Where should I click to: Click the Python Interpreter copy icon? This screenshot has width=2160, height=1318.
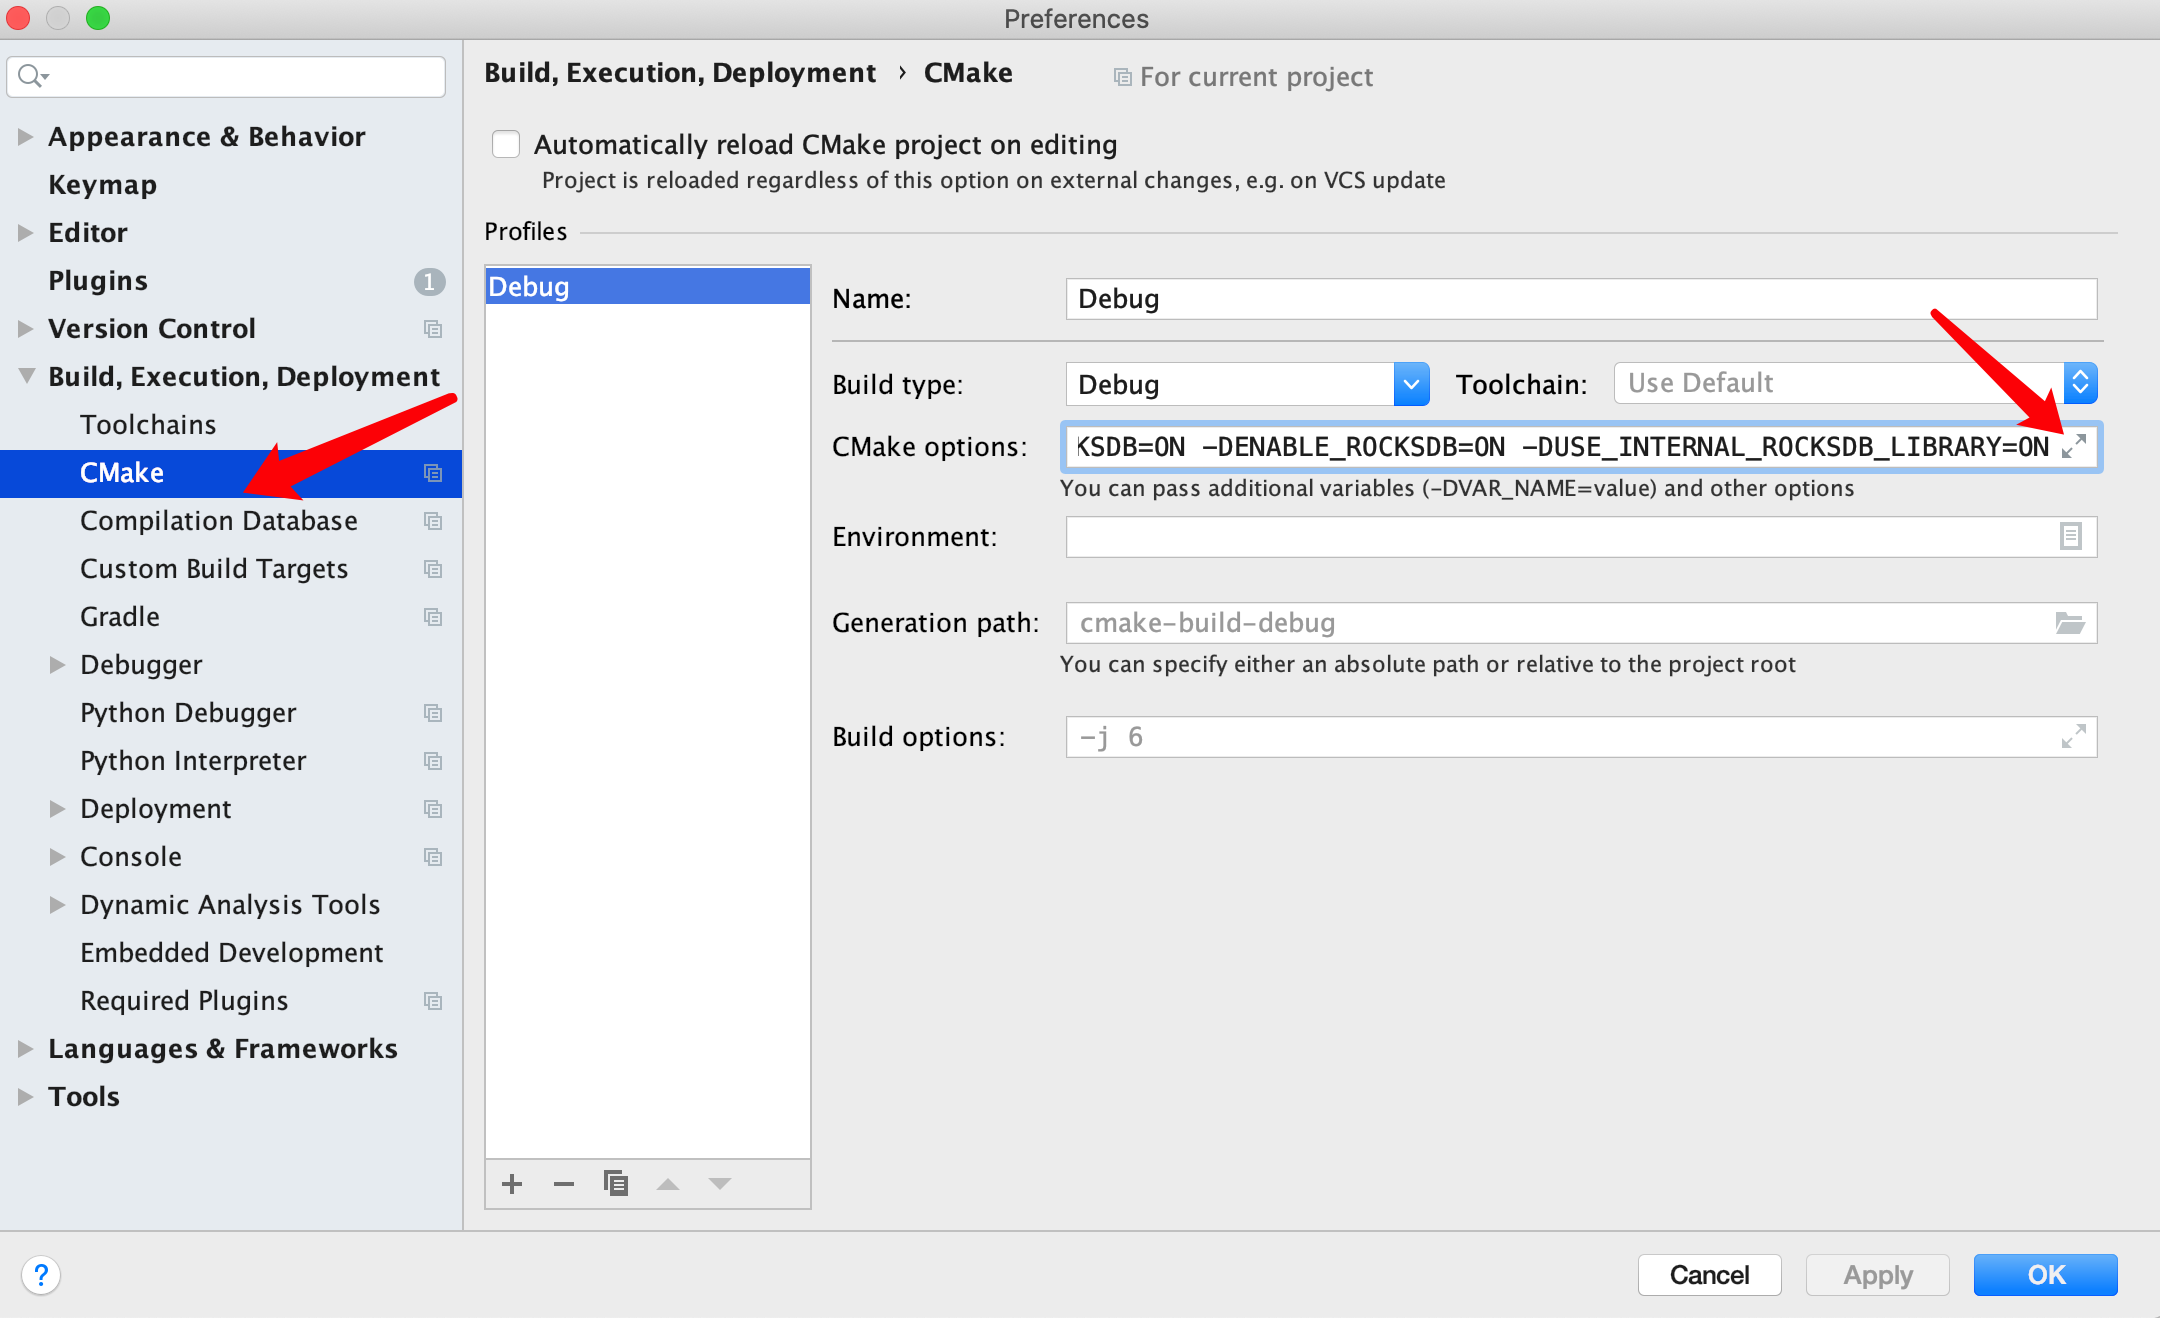432,761
